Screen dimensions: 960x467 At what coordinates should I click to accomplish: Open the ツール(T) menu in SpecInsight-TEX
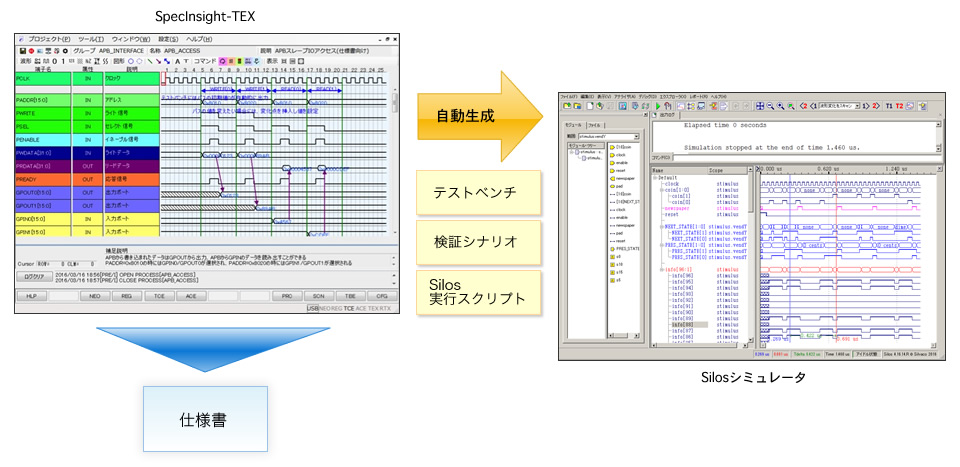point(91,39)
